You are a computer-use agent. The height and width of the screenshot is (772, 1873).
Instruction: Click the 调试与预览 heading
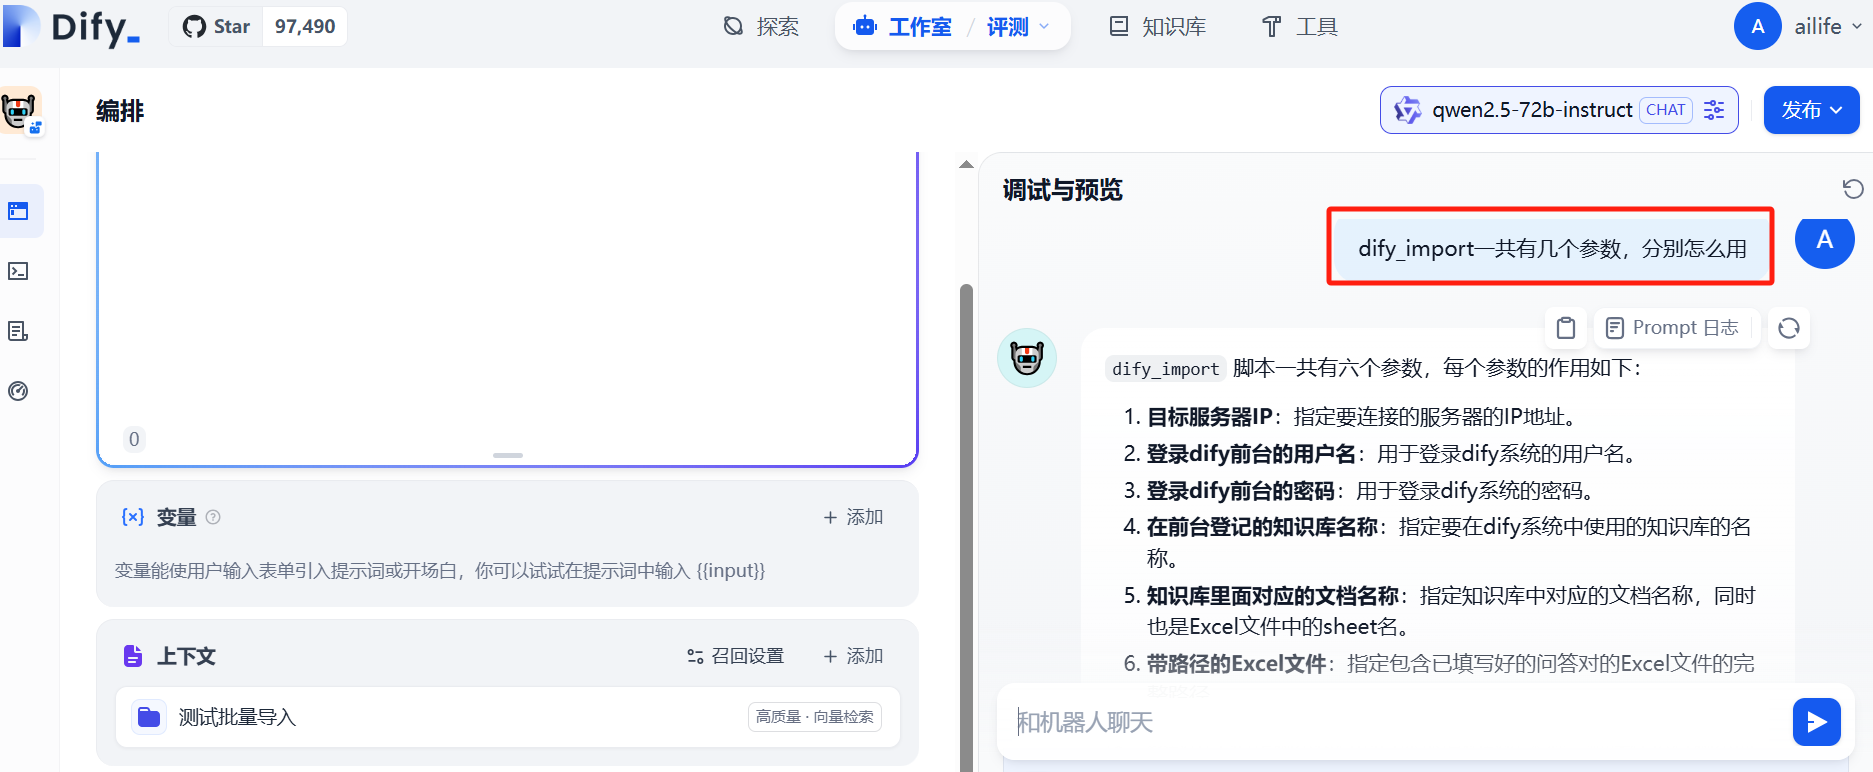coord(1063,190)
